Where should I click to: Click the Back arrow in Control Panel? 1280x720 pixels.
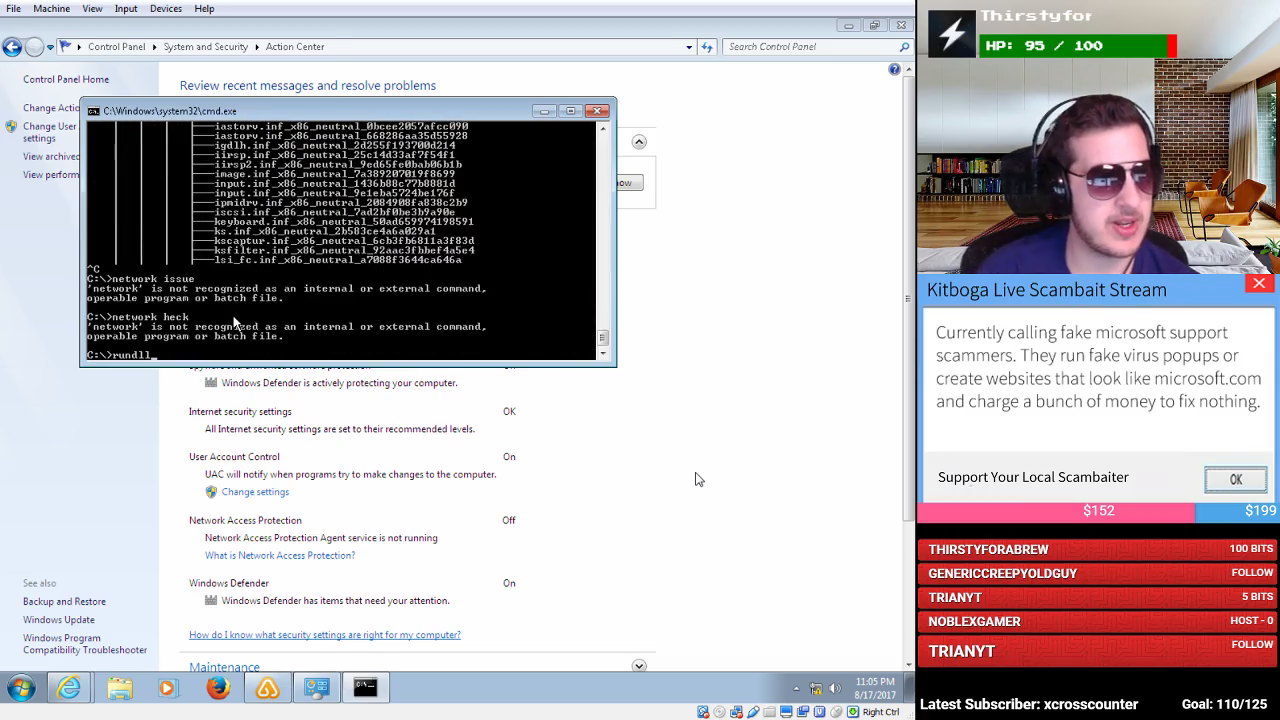tap(12, 47)
